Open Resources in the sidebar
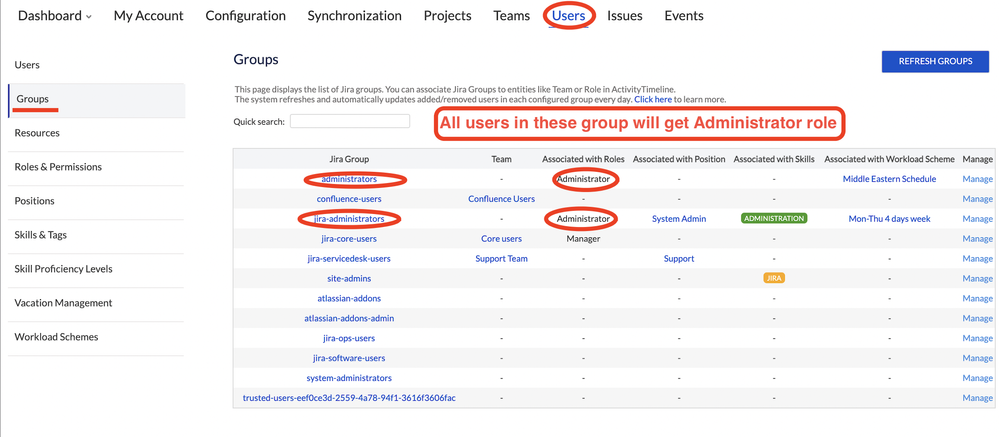Viewport: 999px width, 437px height. 37,133
